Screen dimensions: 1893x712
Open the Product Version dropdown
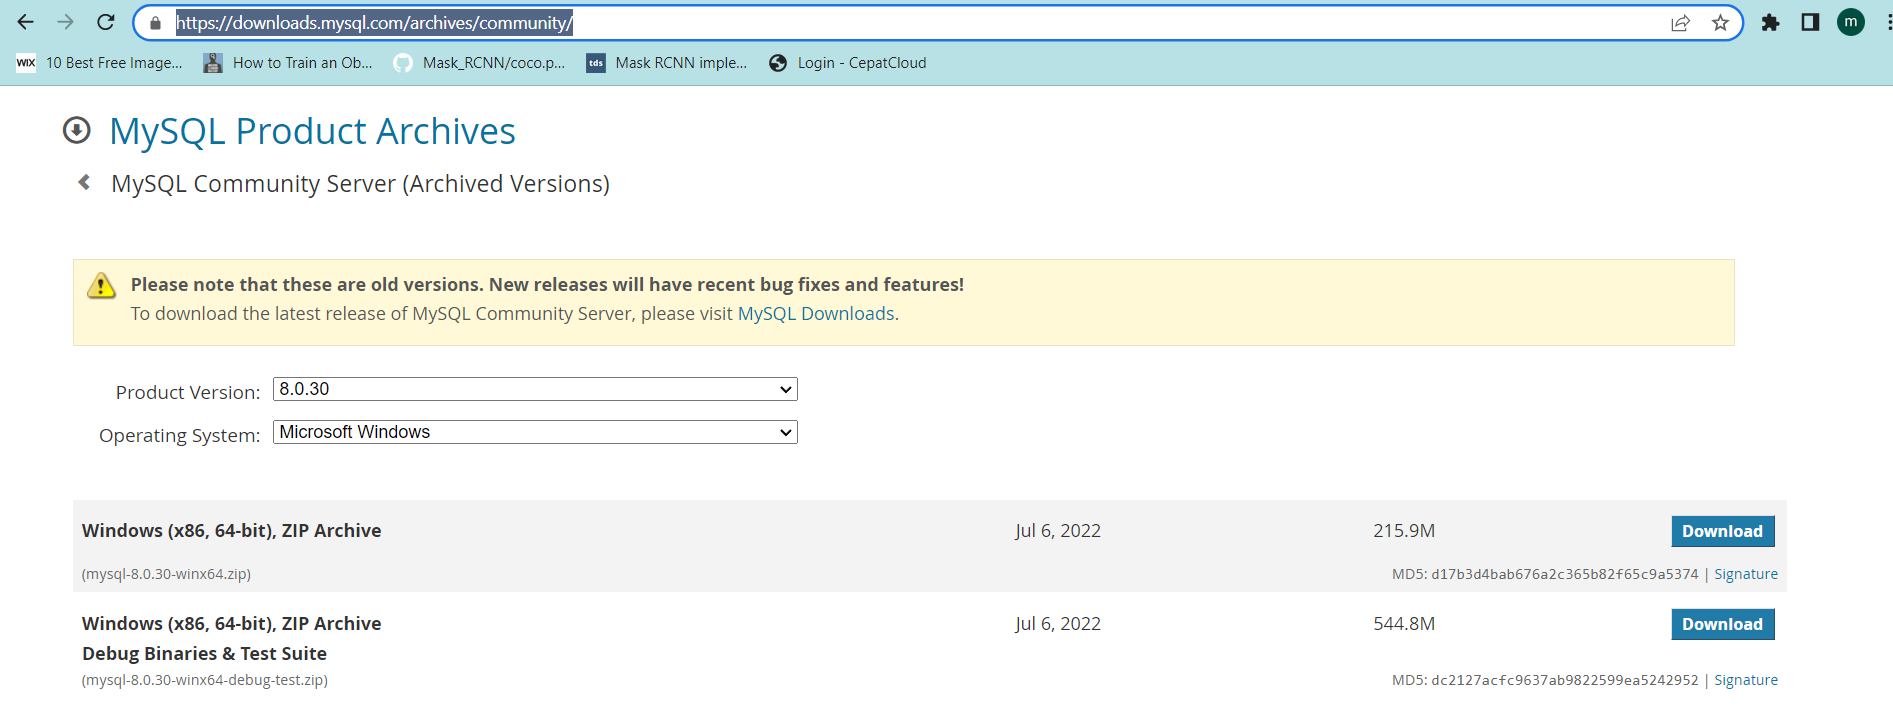tap(535, 389)
